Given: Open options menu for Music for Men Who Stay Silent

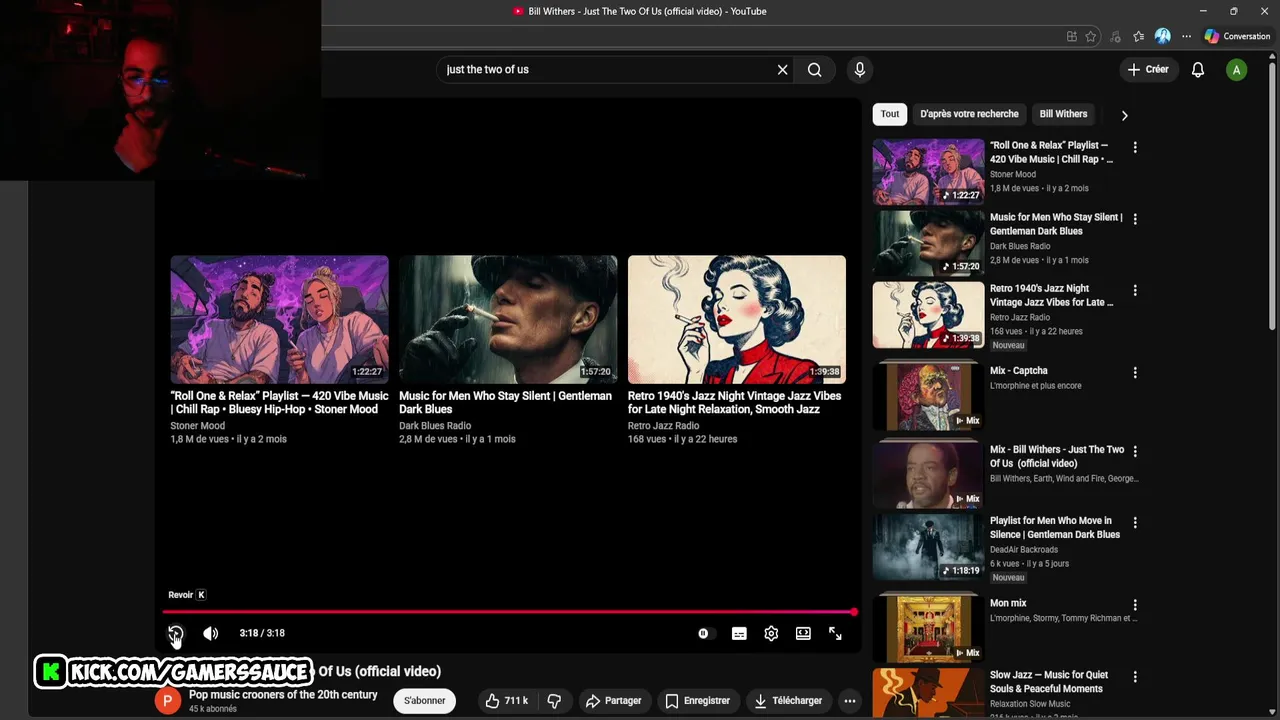Looking at the screenshot, I should pos(1135,219).
